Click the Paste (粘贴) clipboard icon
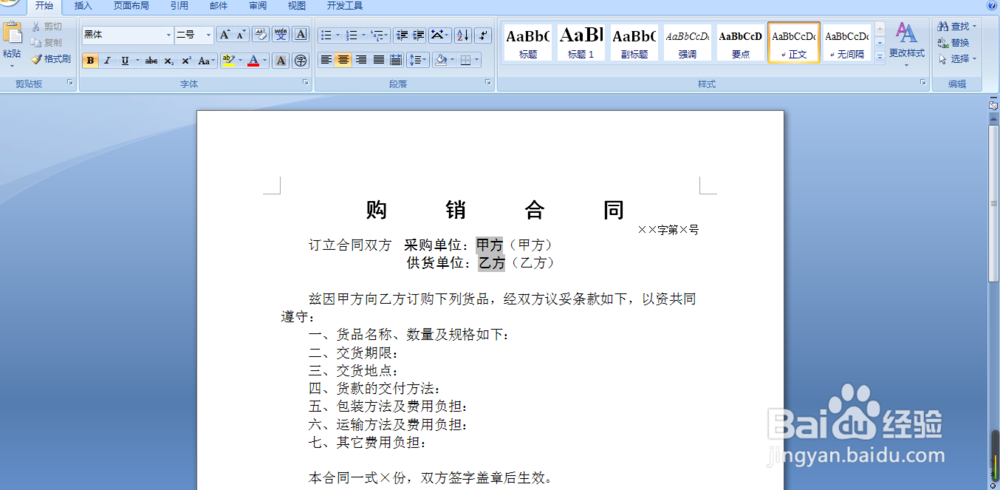This screenshot has height=490, width=1000. pyautogui.click(x=11, y=33)
